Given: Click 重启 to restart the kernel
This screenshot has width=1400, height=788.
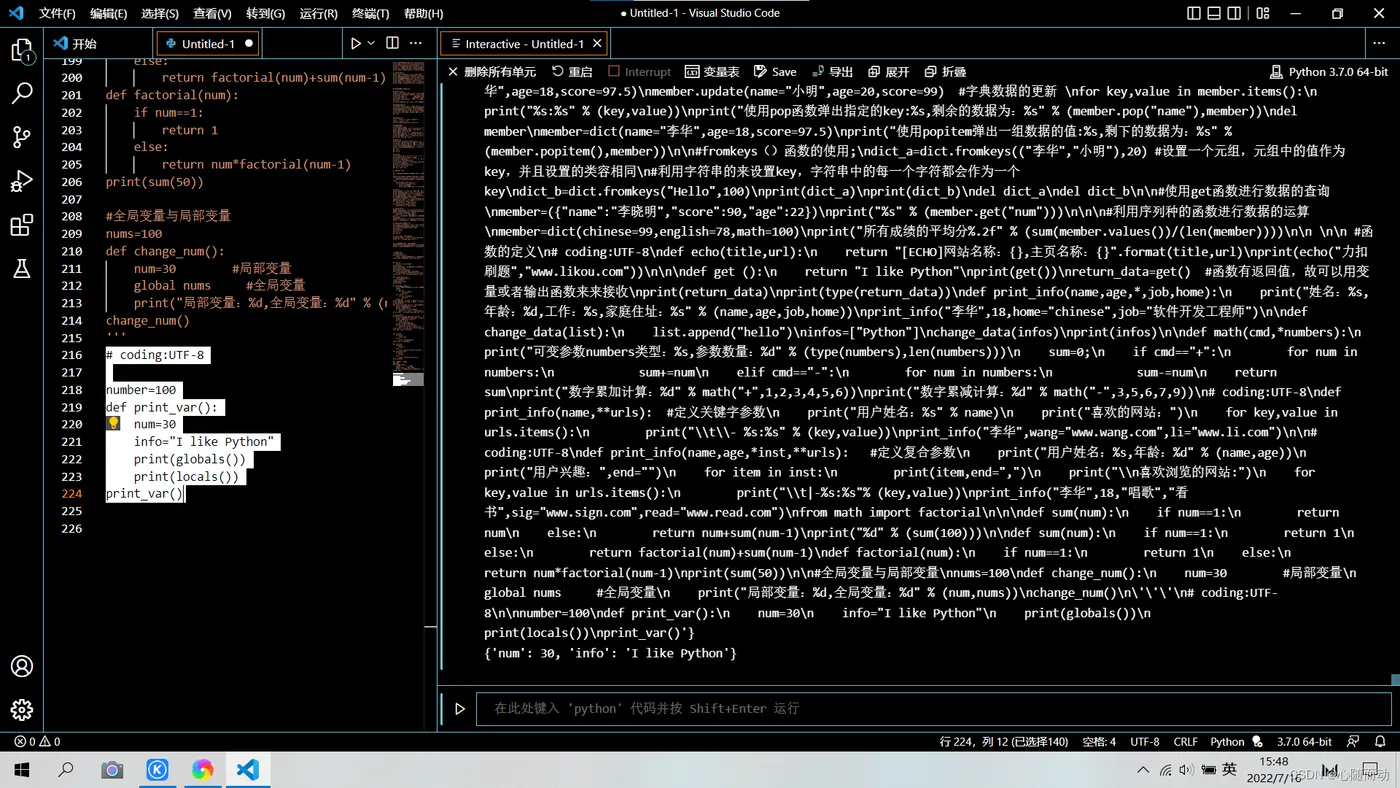Looking at the screenshot, I should 572,72.
